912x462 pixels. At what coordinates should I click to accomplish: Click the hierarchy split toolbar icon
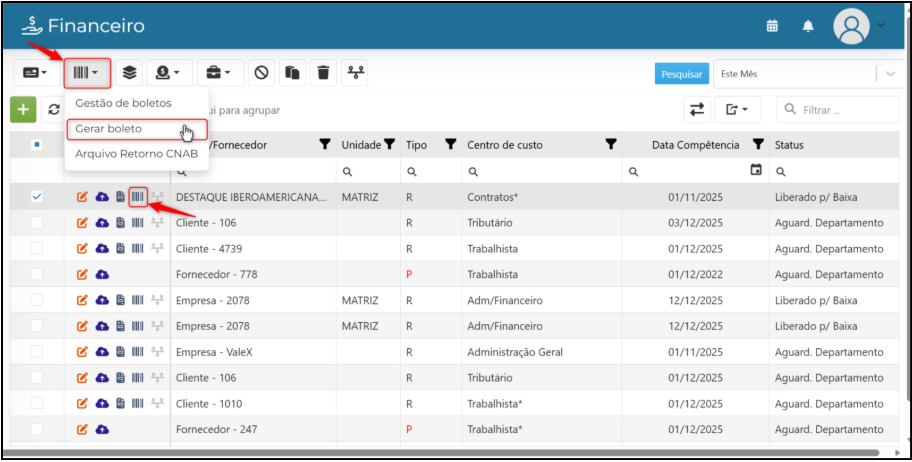point(354,73)
